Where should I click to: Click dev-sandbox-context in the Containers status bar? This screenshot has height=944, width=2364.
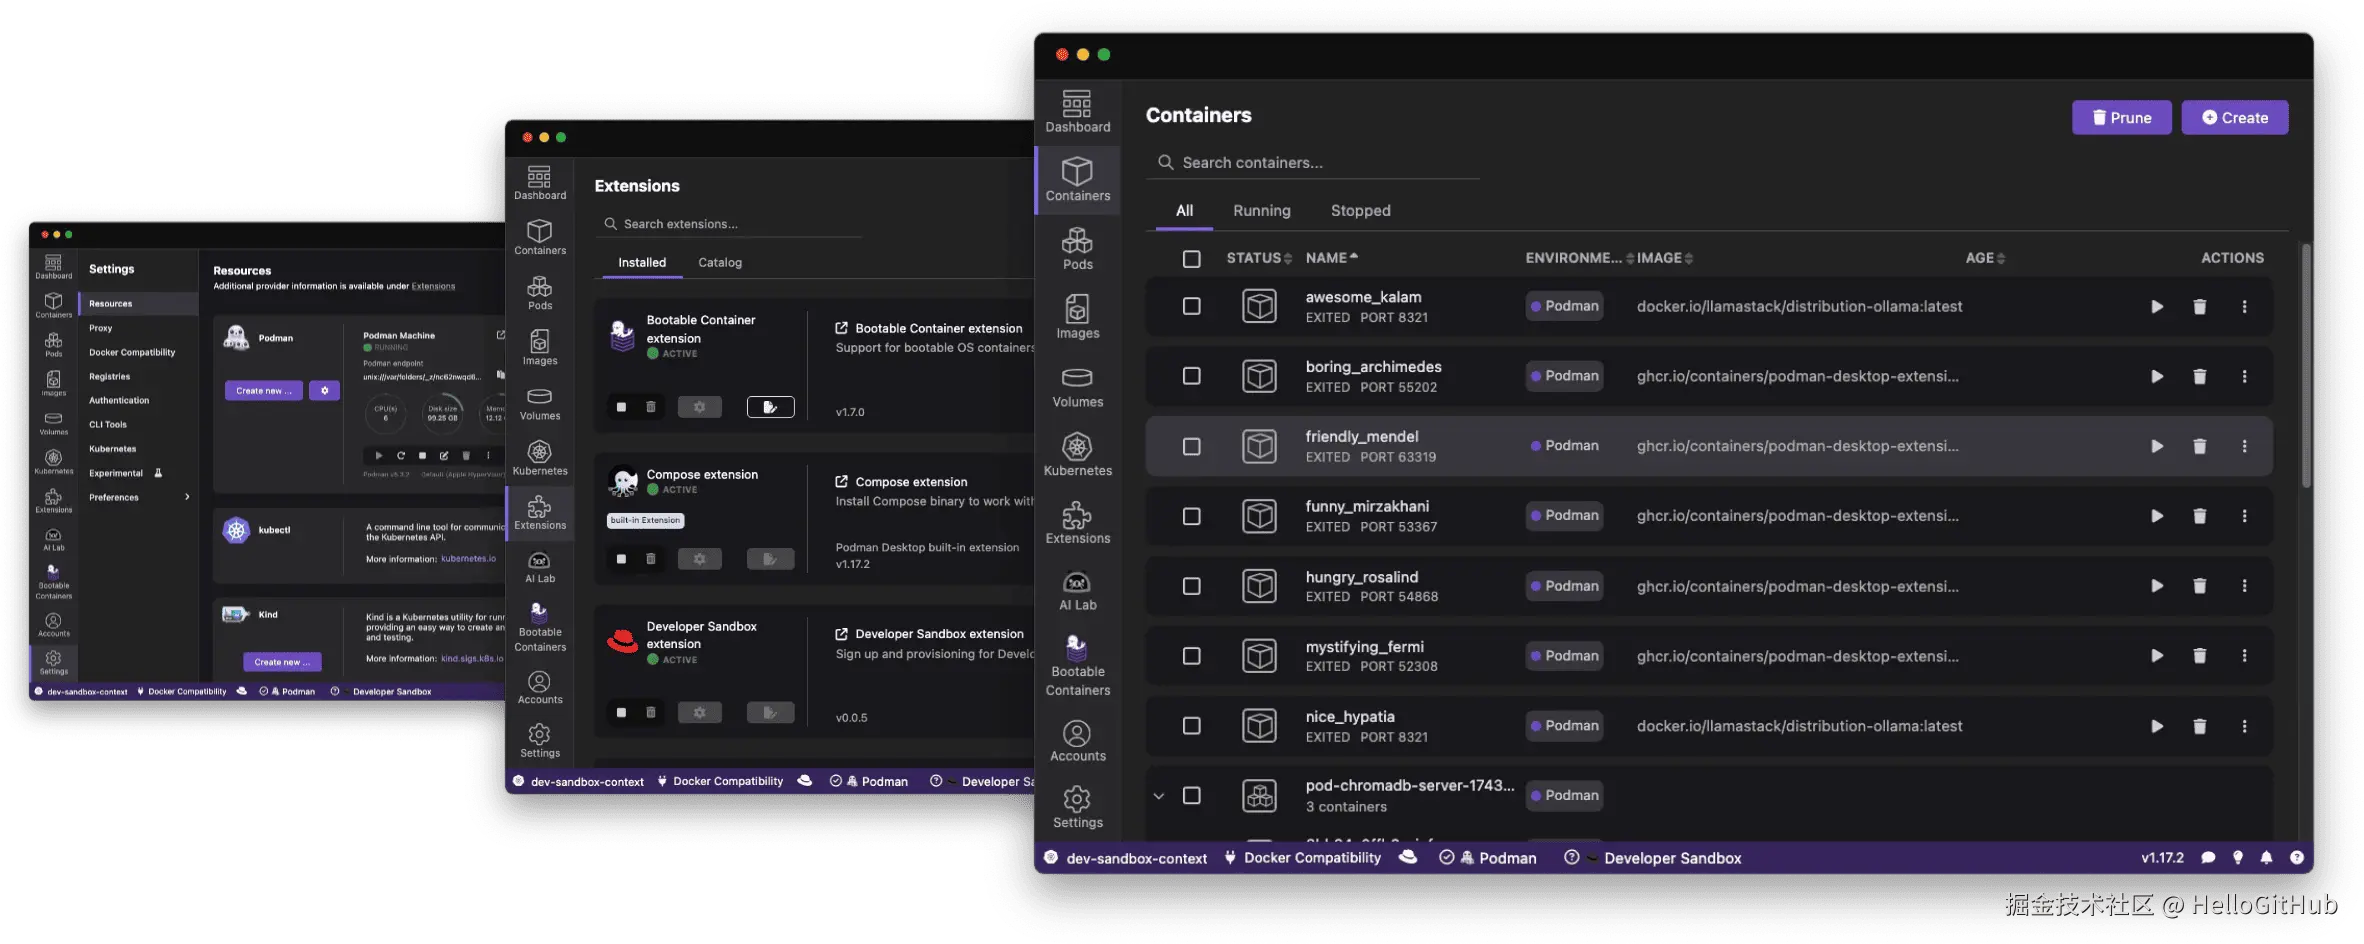[x=1125, y=858]
